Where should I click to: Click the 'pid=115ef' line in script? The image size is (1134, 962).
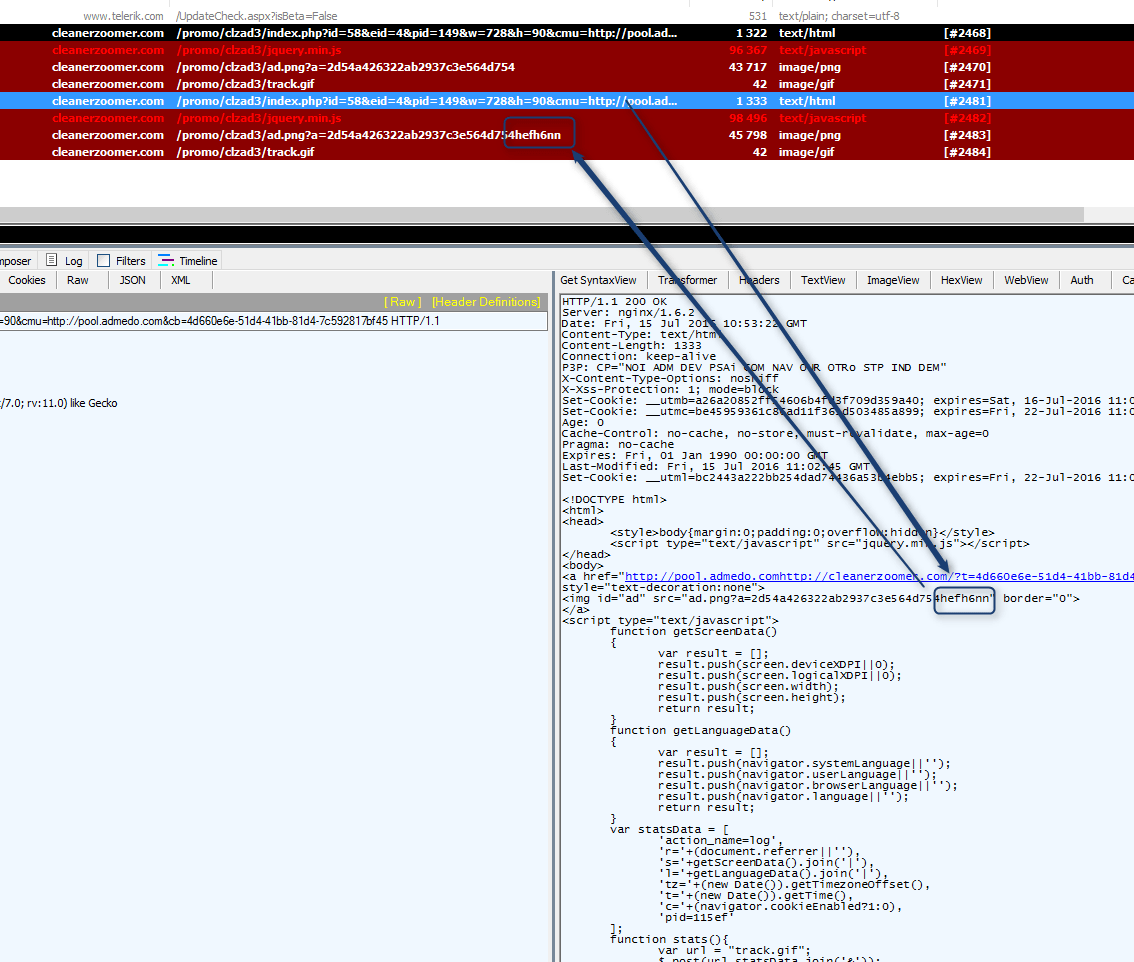(696, 917)
